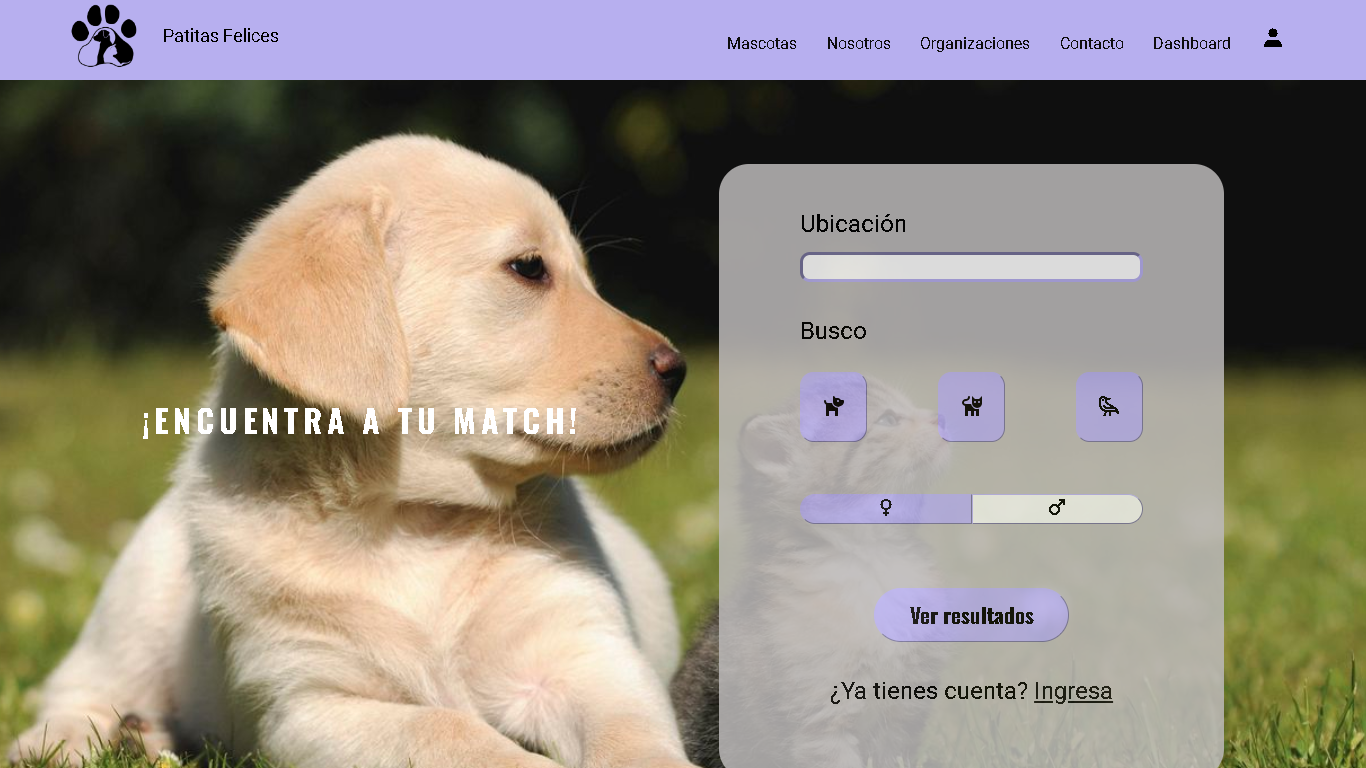Go to the Nosotros page
The image size is (1366, 768).
(x=858, y=43)
